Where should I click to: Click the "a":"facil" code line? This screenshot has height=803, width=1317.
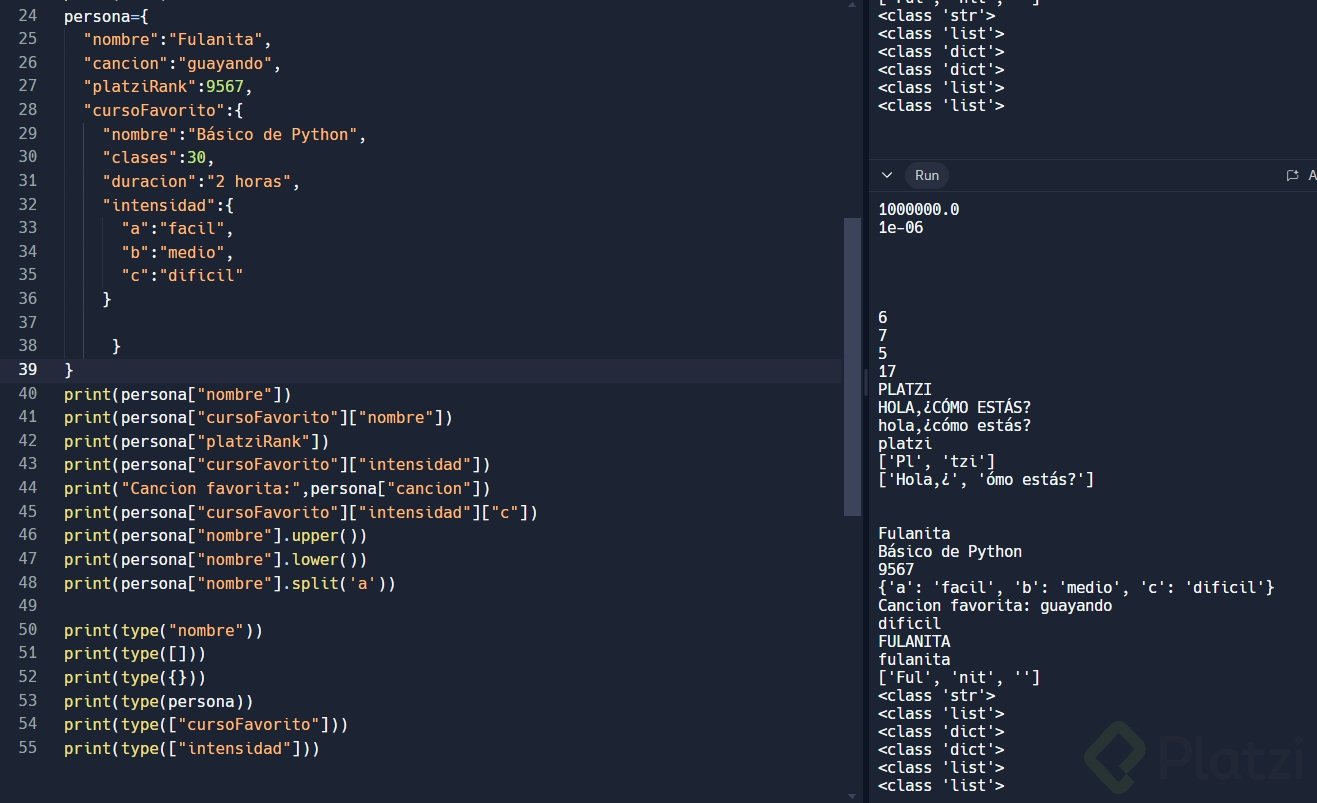pyautogui.click(x=177, y=229)
